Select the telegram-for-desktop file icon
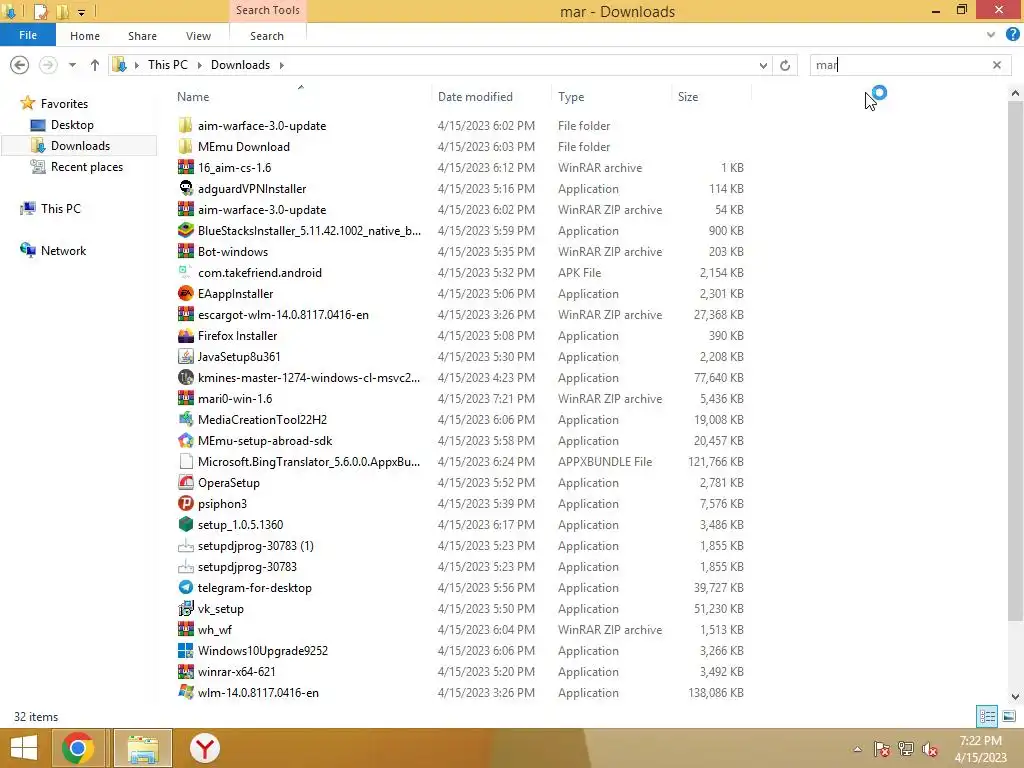The height and width of the screenshot is (768, 1024). tap(185, 587)
